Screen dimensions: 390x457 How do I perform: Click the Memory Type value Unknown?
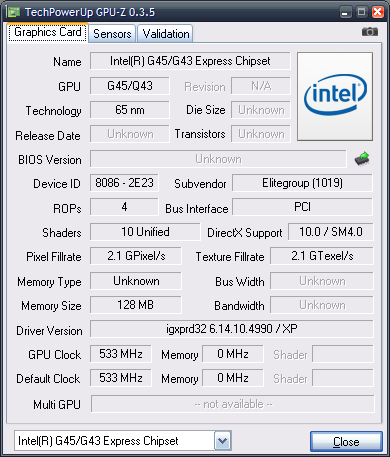click(x=136, y=281)
